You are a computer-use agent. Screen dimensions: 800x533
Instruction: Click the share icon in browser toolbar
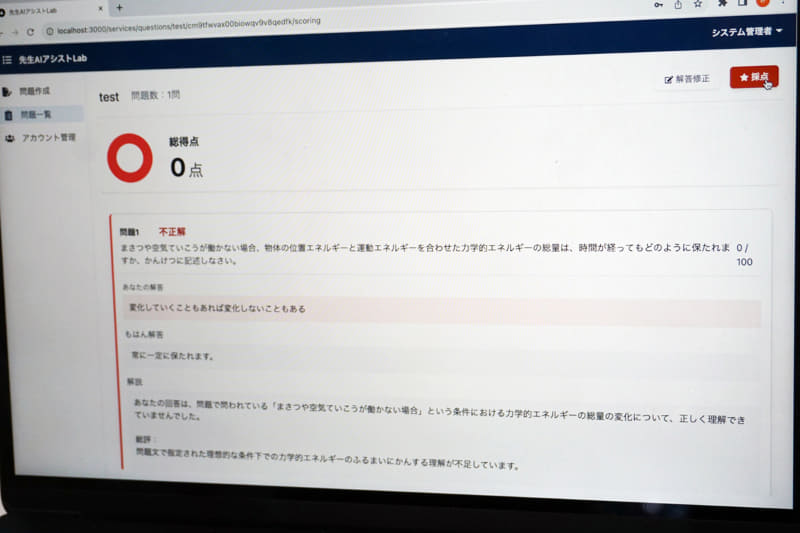click(x=678, y=5)
